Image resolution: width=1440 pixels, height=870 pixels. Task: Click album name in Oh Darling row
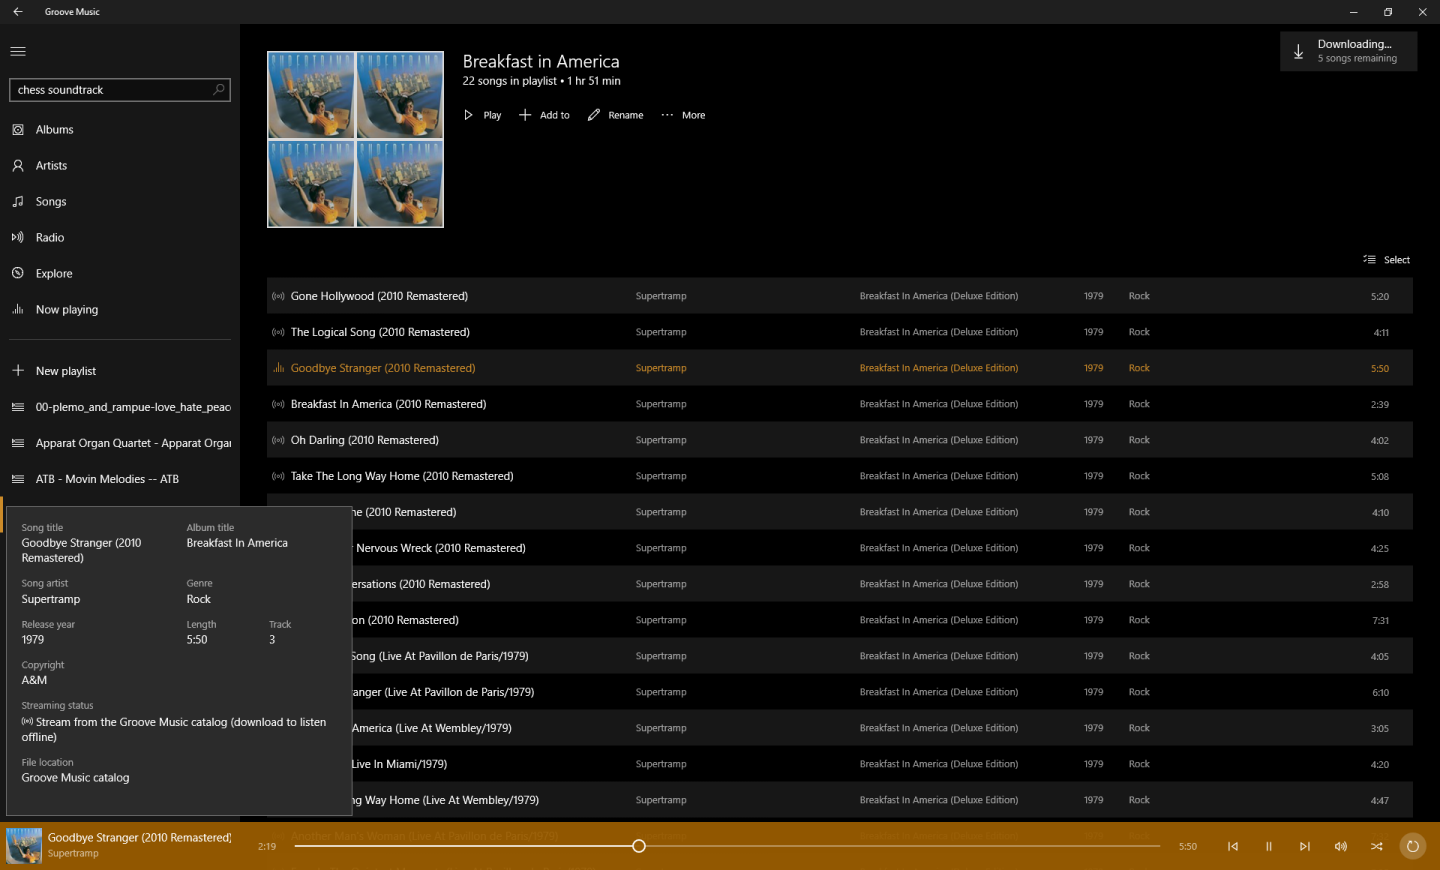pos(939,440)
